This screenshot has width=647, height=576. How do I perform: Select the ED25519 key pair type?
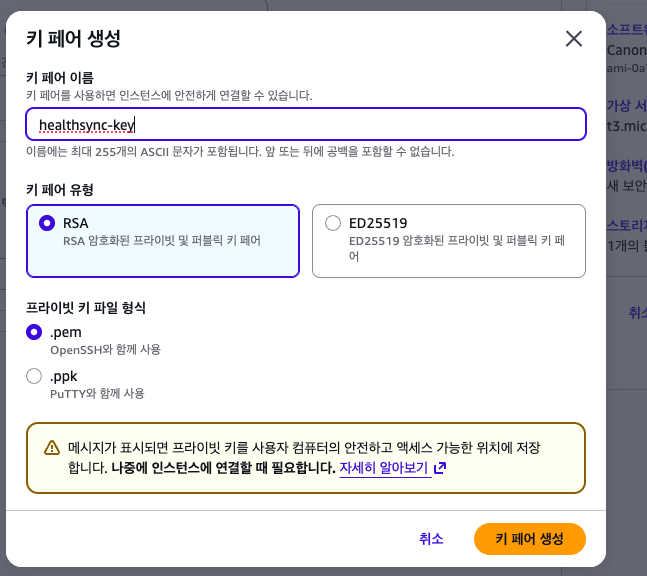point(449,241)
